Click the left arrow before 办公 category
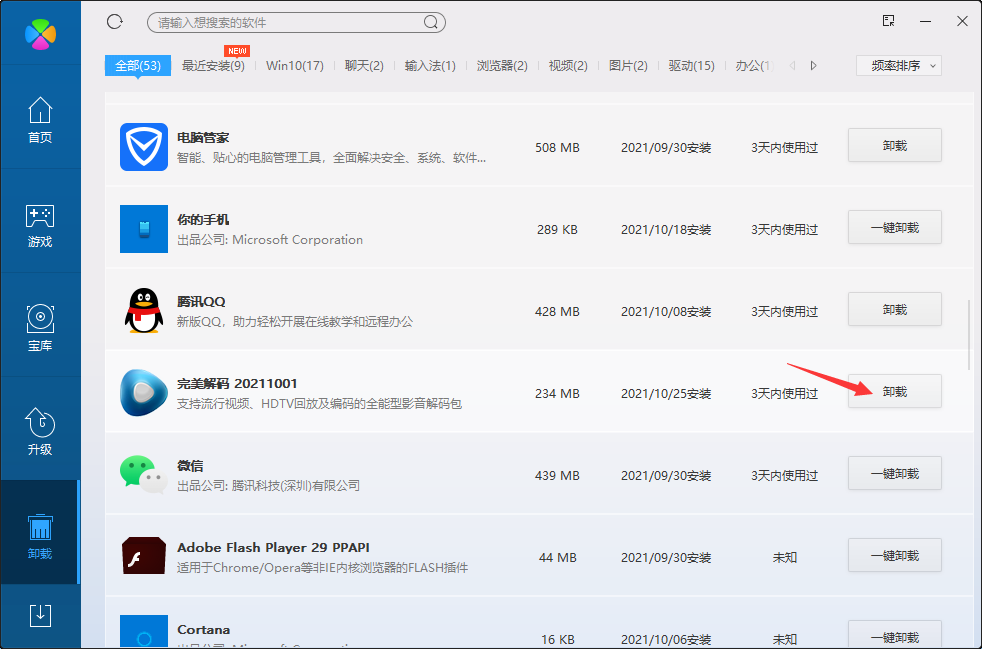Image resolution: width=982 pixels, height=649 pixels. click(x=789, y=64)
